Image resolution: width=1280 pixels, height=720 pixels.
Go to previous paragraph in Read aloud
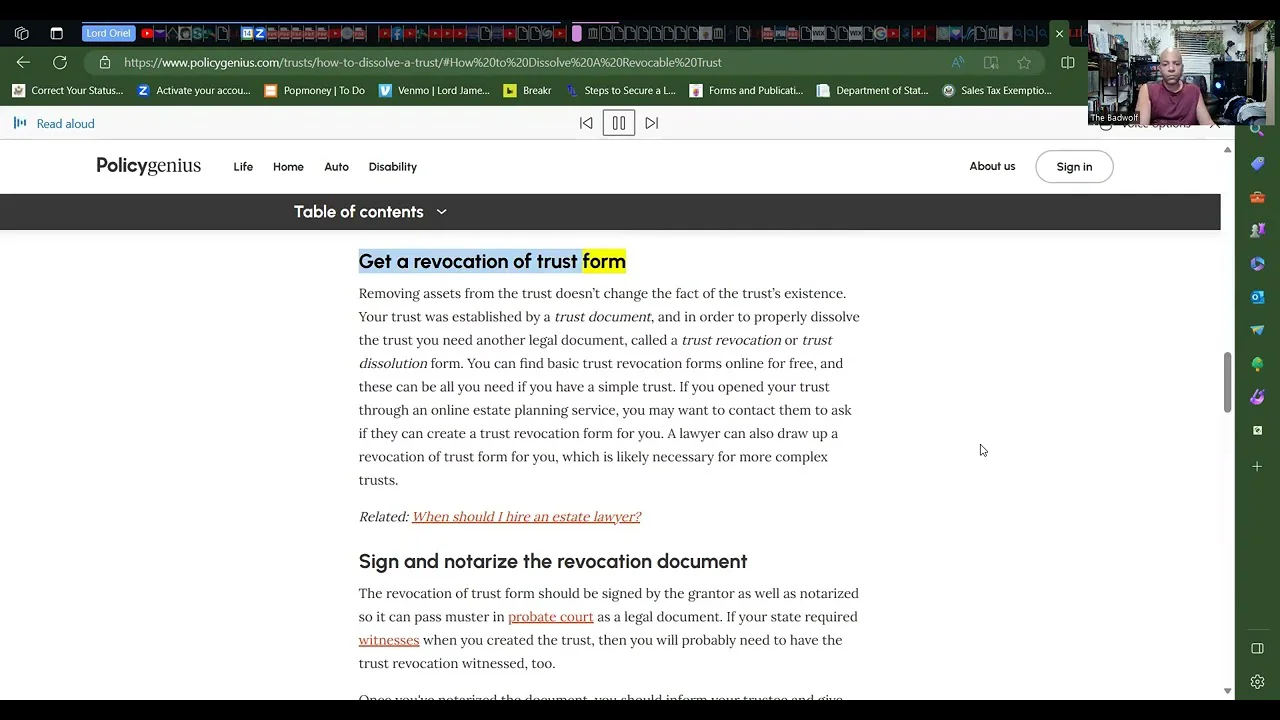pyautogui.click(x=586, y=123)
